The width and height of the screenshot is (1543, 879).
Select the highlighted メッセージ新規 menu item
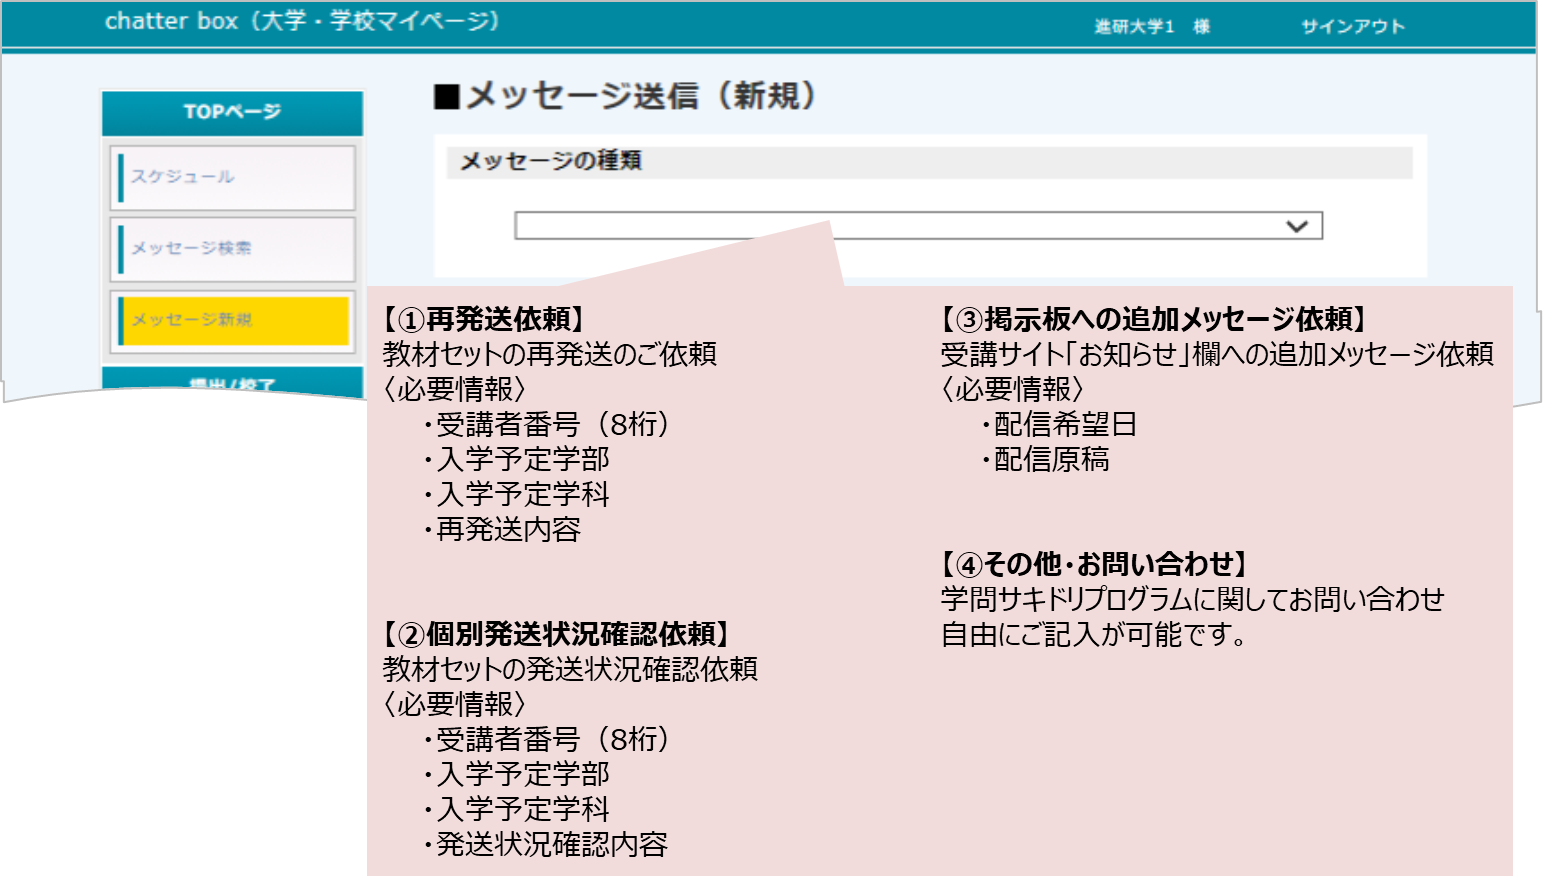coord(232,320)
